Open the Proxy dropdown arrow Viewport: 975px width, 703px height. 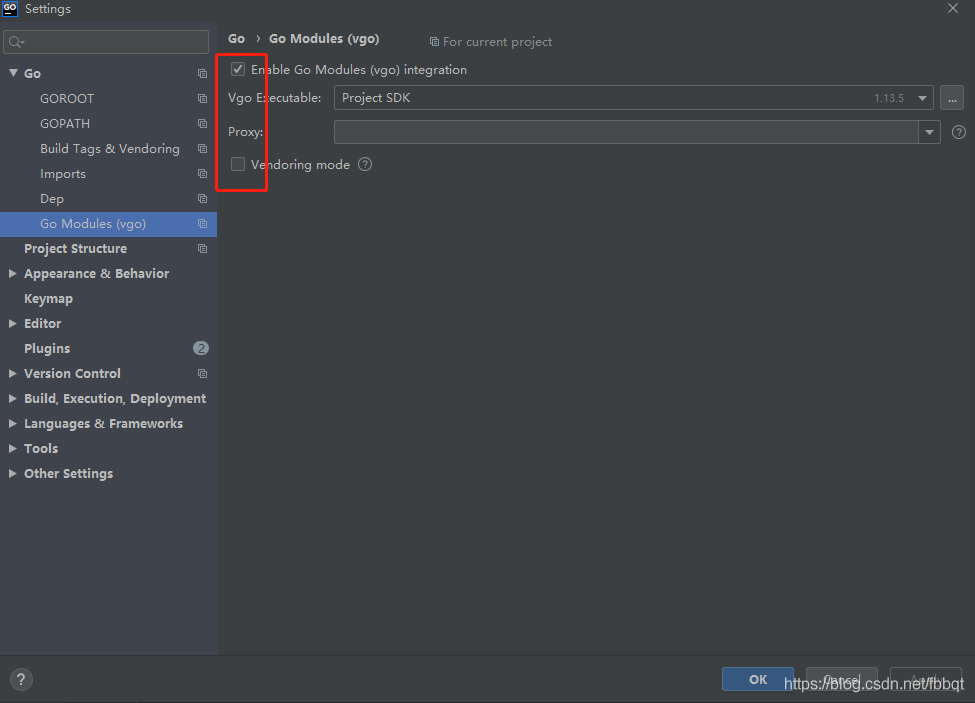click(929, 132)
